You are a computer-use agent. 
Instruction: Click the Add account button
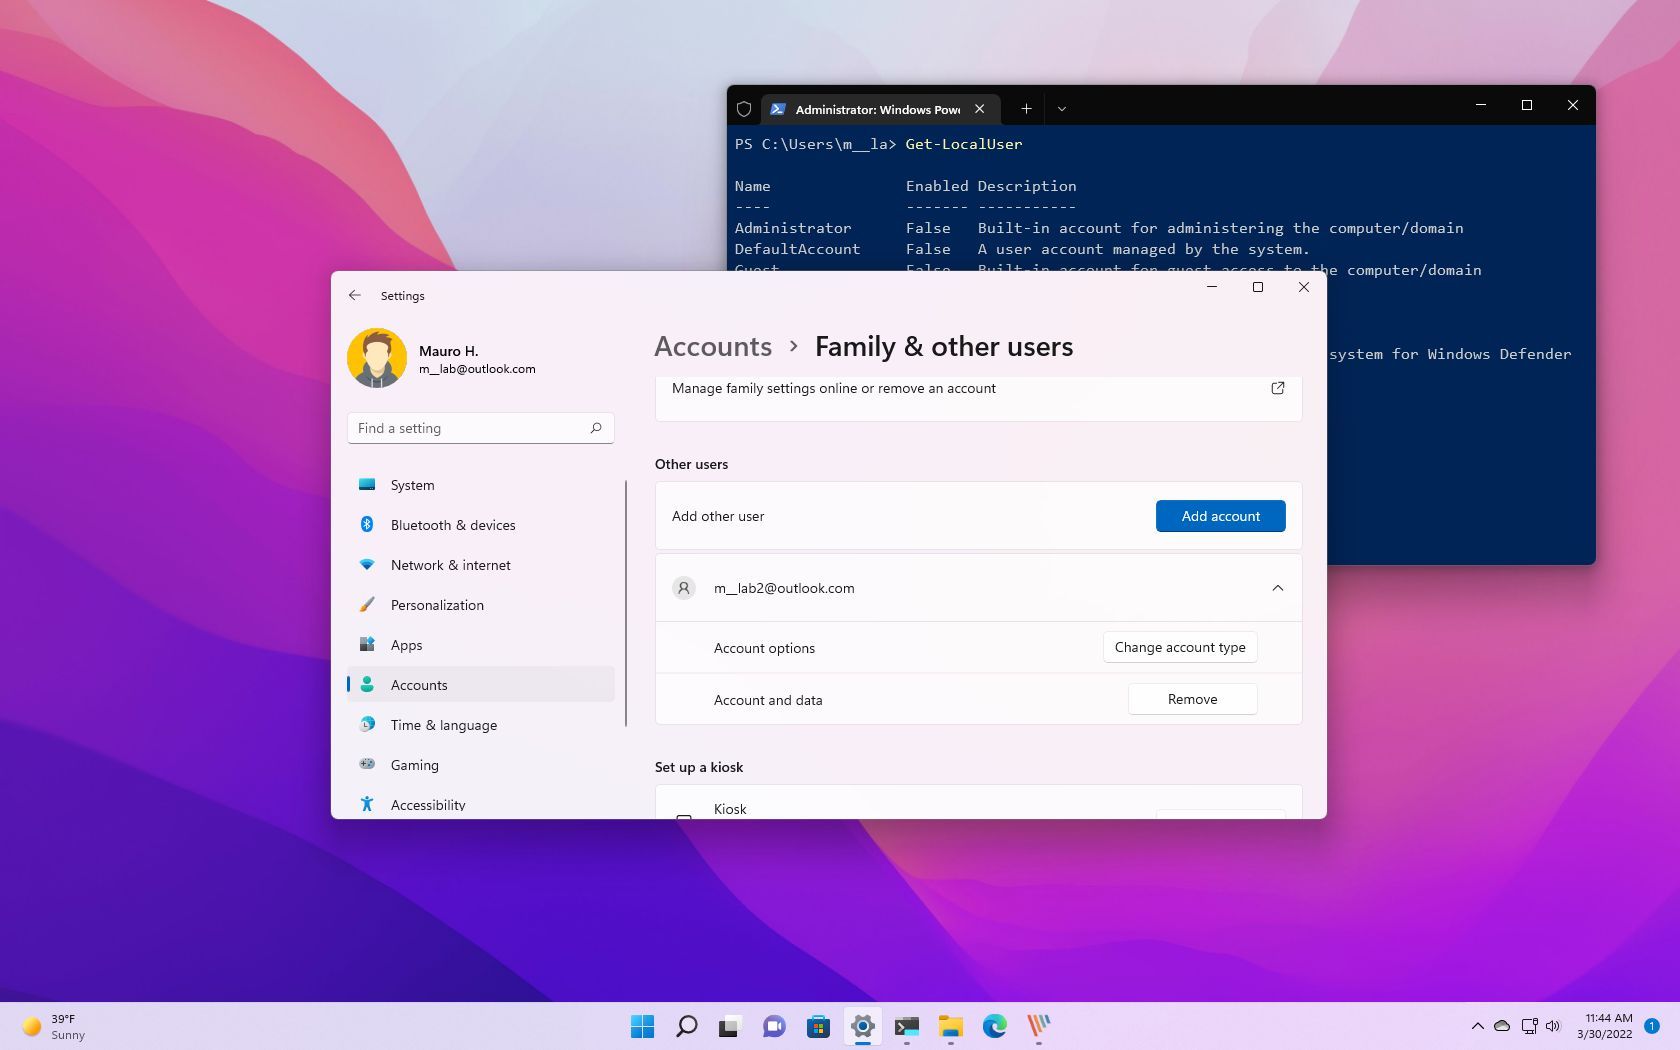click(1220, 516)
